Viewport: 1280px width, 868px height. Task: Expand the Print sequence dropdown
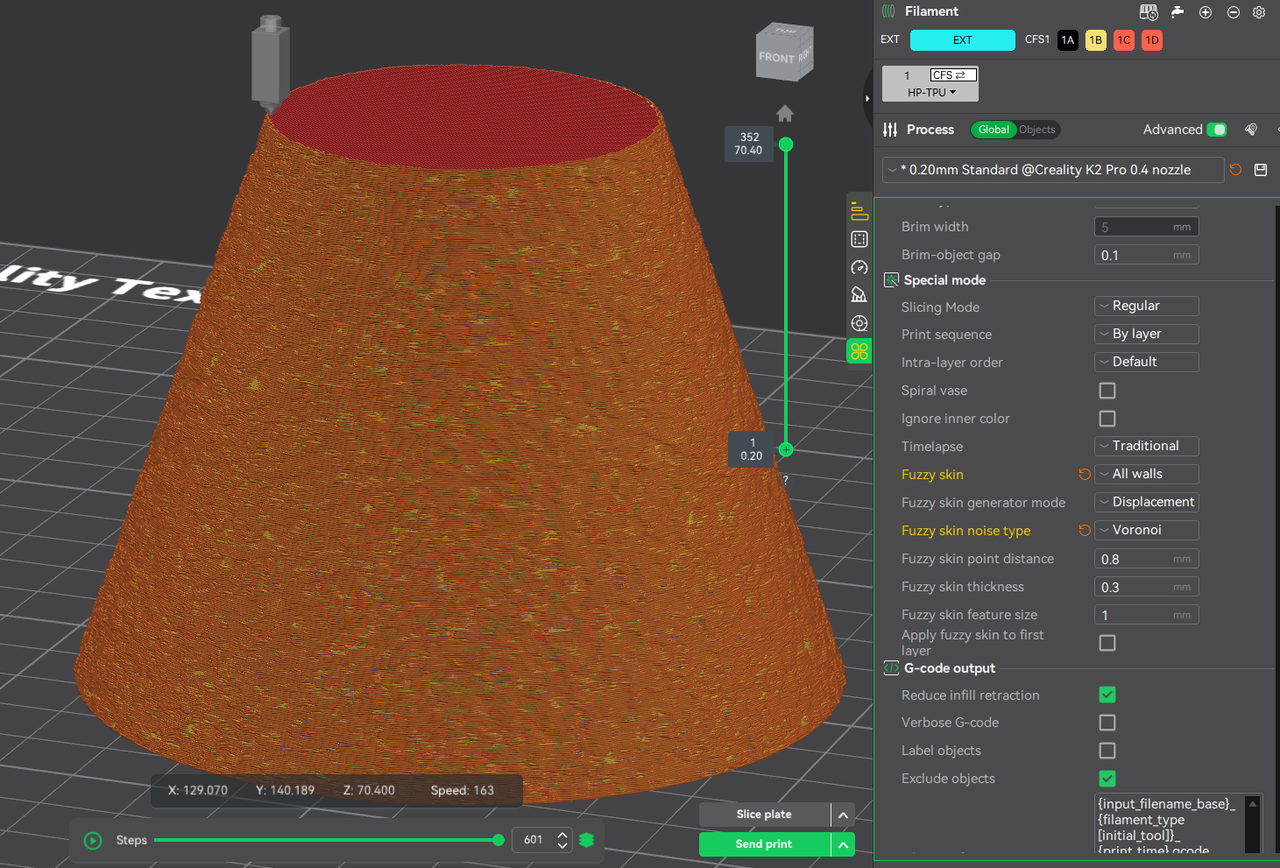coord(1147,335)
